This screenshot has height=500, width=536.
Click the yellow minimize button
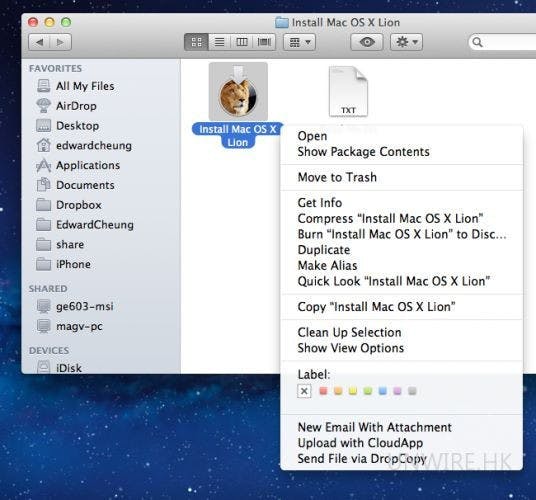point(50,22)
